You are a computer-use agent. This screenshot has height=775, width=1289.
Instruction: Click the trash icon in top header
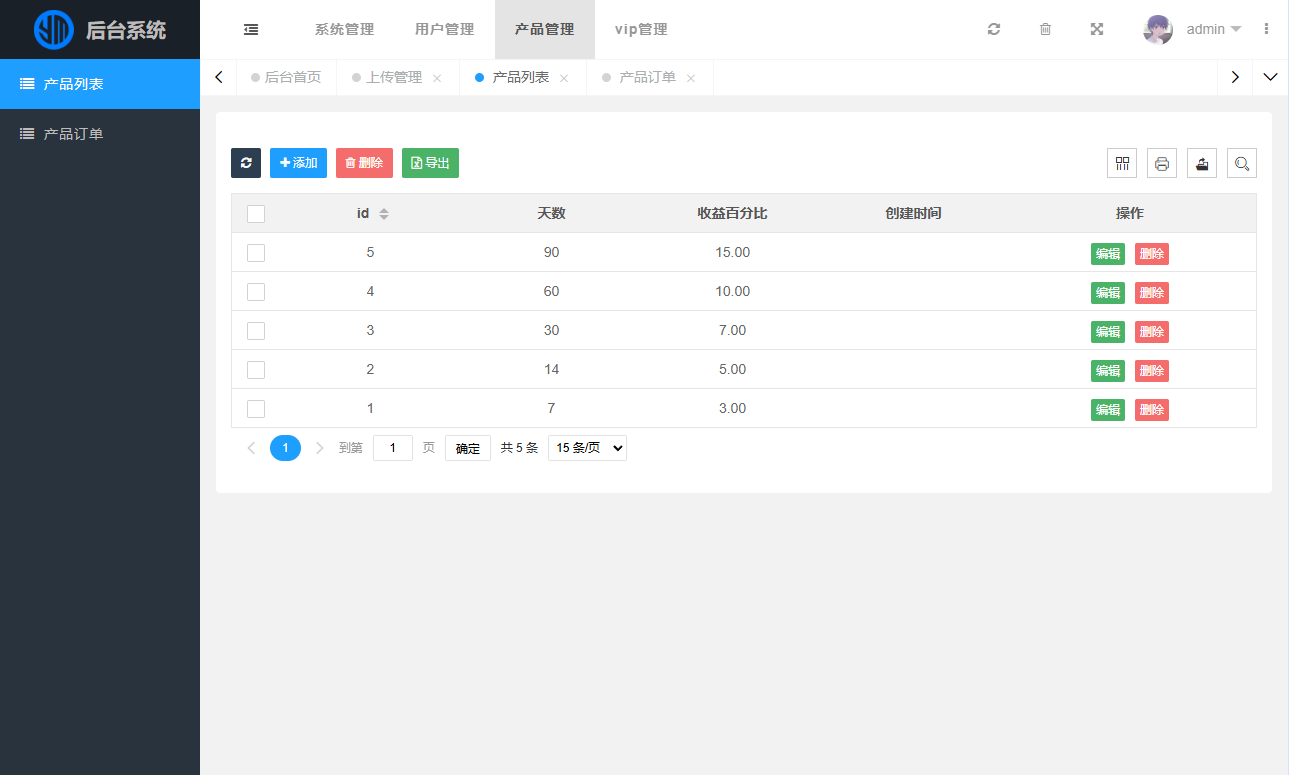point(1045,30)
